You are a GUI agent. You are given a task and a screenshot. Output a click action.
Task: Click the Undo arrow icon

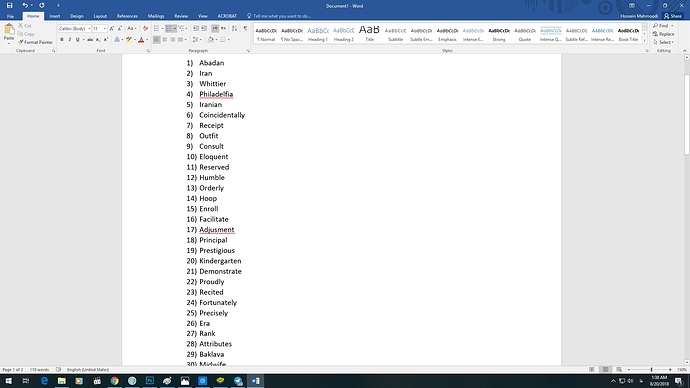(25, 5)
